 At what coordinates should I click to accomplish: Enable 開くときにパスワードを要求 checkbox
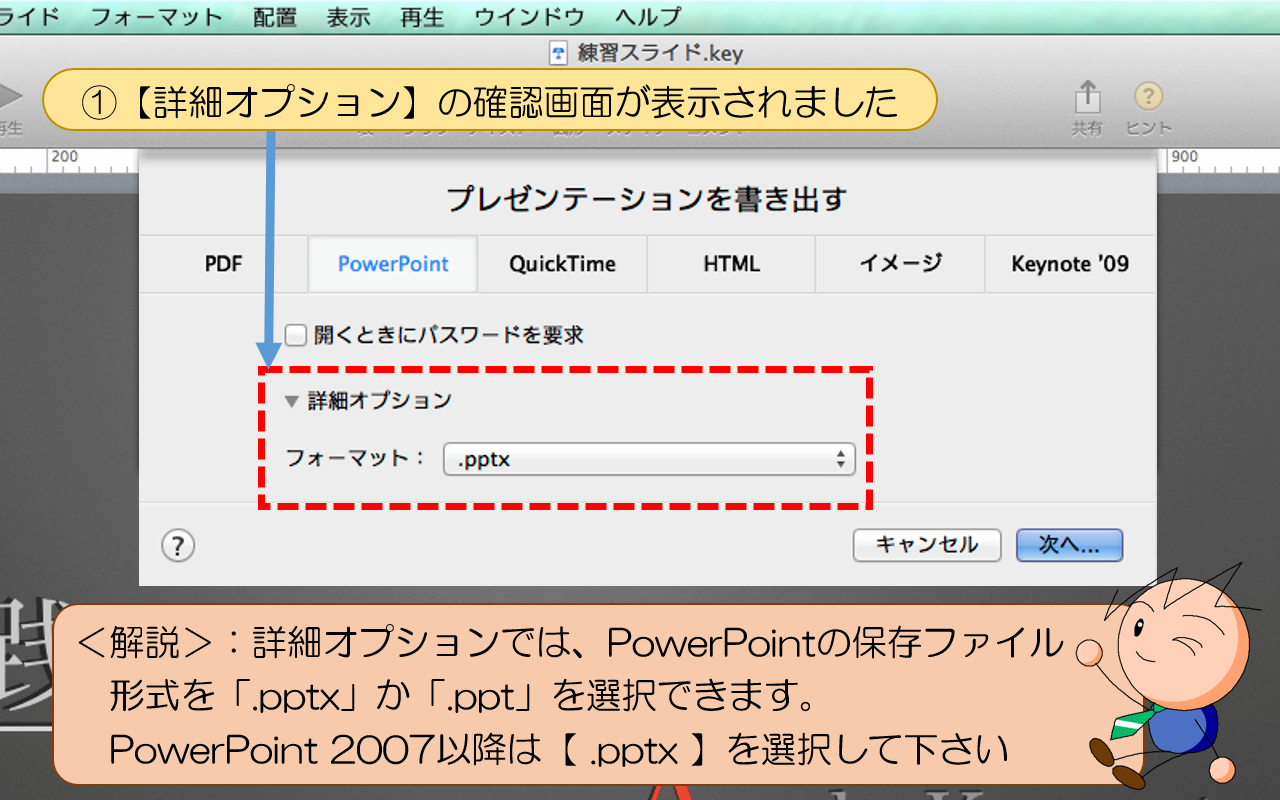295,335
